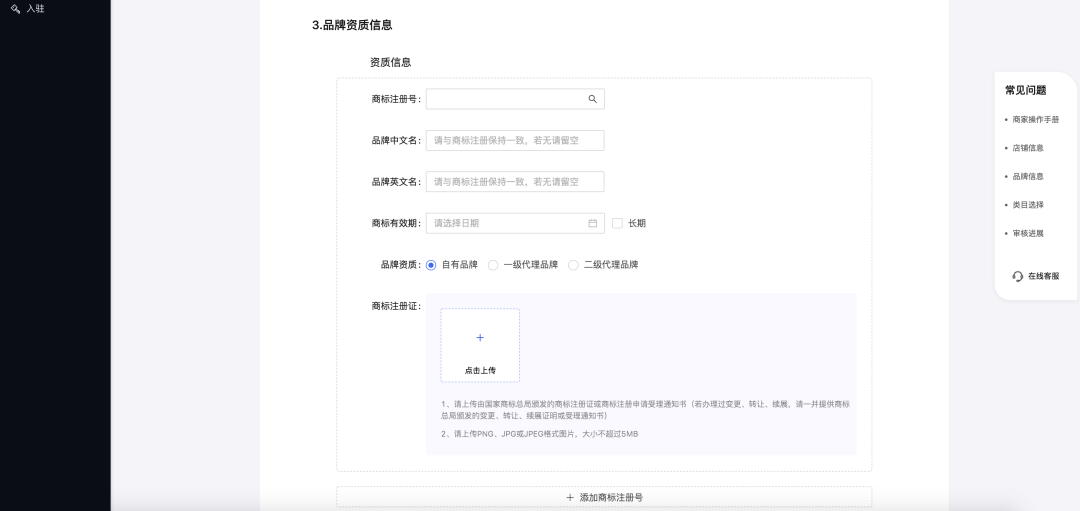The image size is (1080, 511).
Task: Click the 添加商标注册号 button
Action: pos(604,497)
